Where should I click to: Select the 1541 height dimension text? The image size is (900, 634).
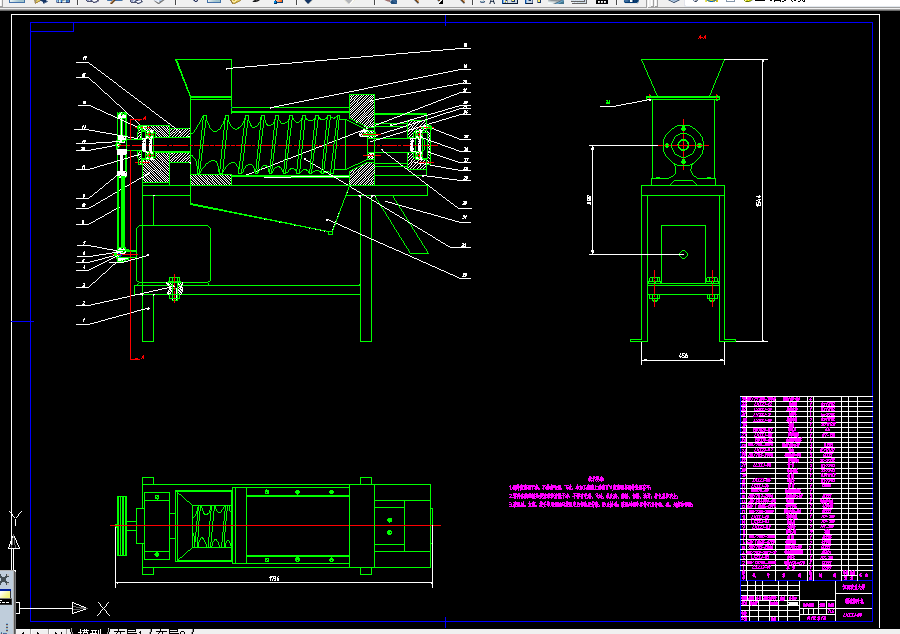coord(759,200)
